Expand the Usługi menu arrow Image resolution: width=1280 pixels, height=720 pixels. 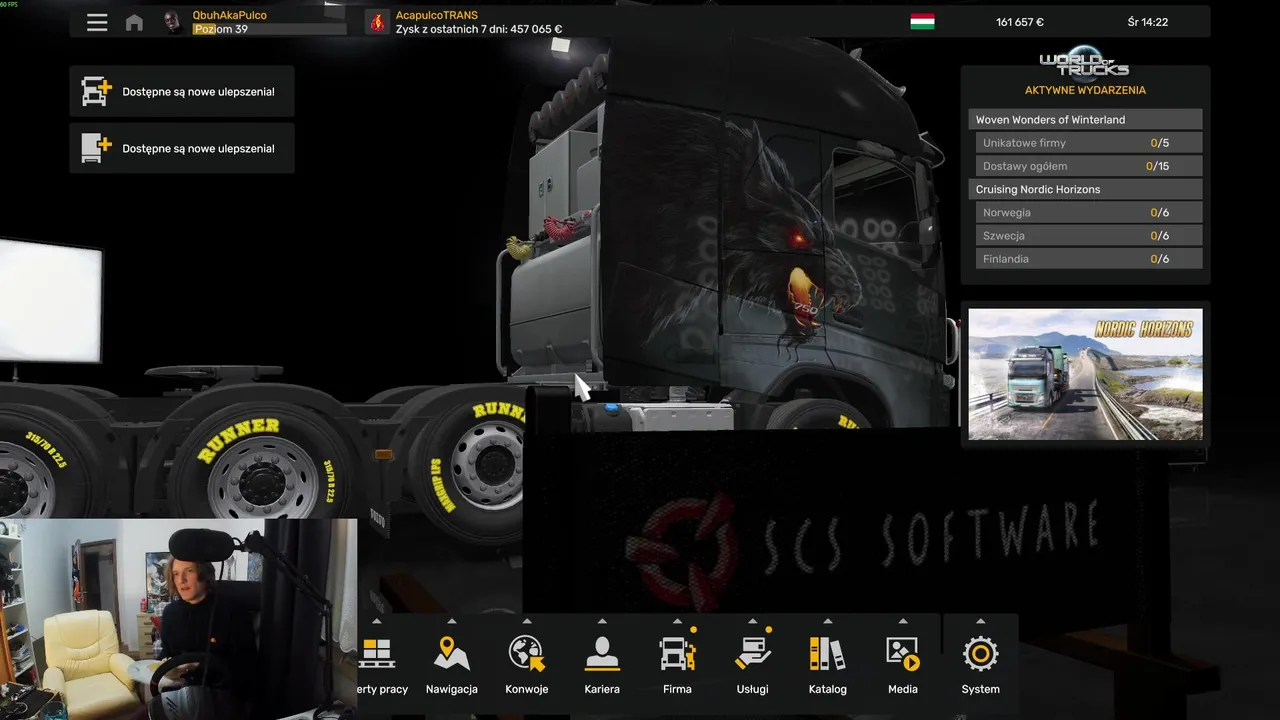tap(752, 621)
